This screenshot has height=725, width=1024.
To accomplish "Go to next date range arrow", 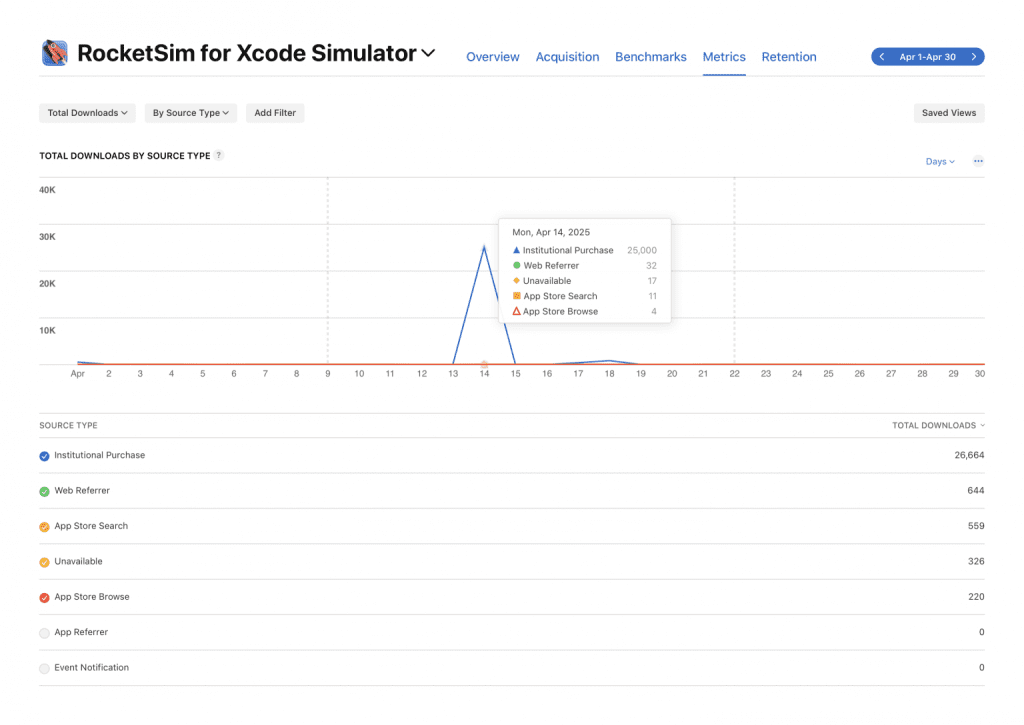I will [x=974, y=57].
